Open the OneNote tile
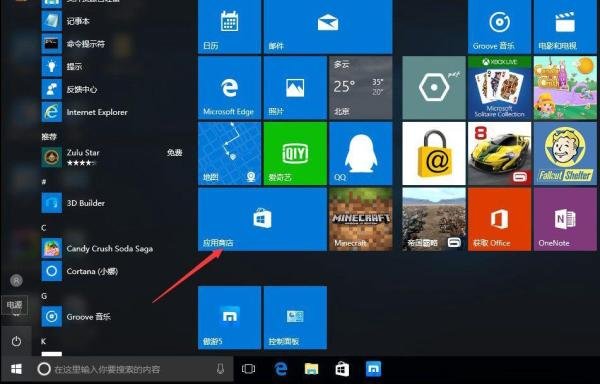 pyautogui.click(x=565, y=219)
